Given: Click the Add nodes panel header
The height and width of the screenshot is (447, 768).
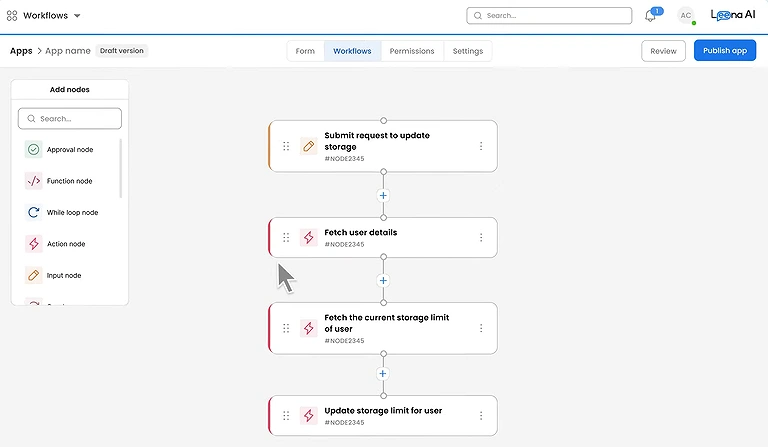Looking at the screenshot, I should [x=70, y=90].
